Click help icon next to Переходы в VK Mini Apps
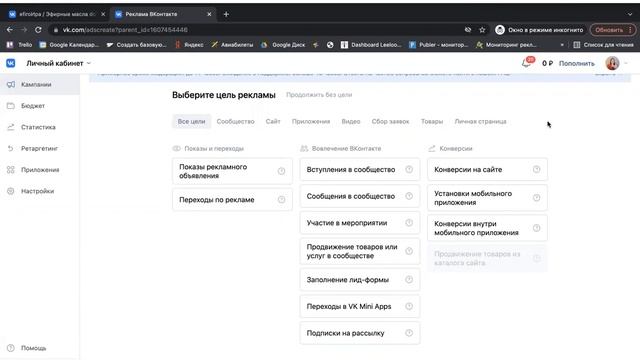640x360 pixels. pyautogui.click(x=409, y=306)
